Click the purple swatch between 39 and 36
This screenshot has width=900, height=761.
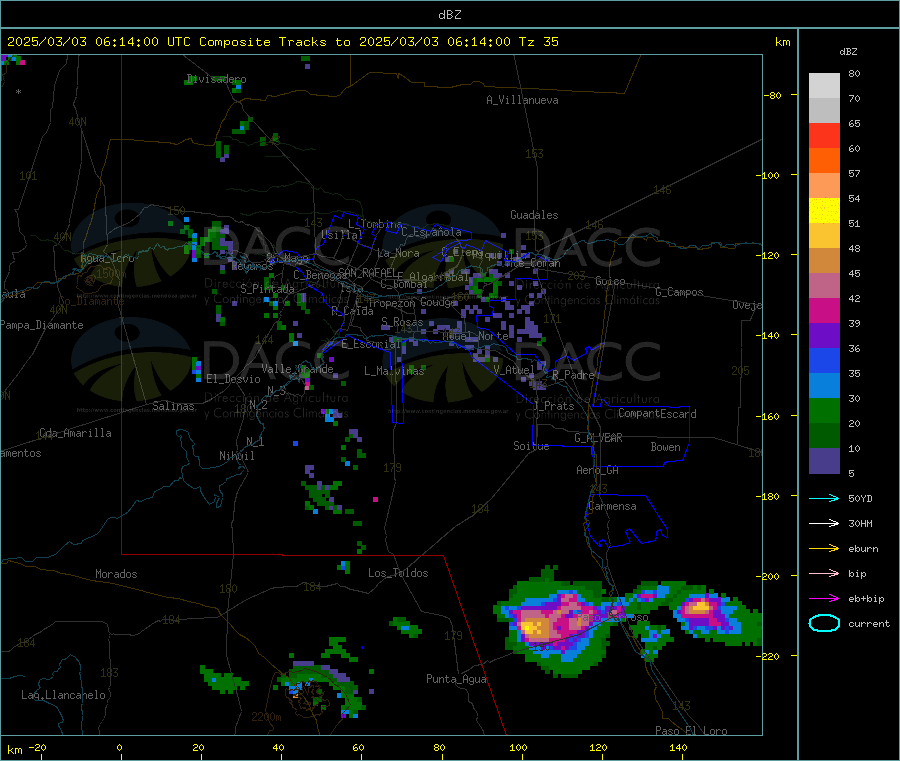click(824, 336)
